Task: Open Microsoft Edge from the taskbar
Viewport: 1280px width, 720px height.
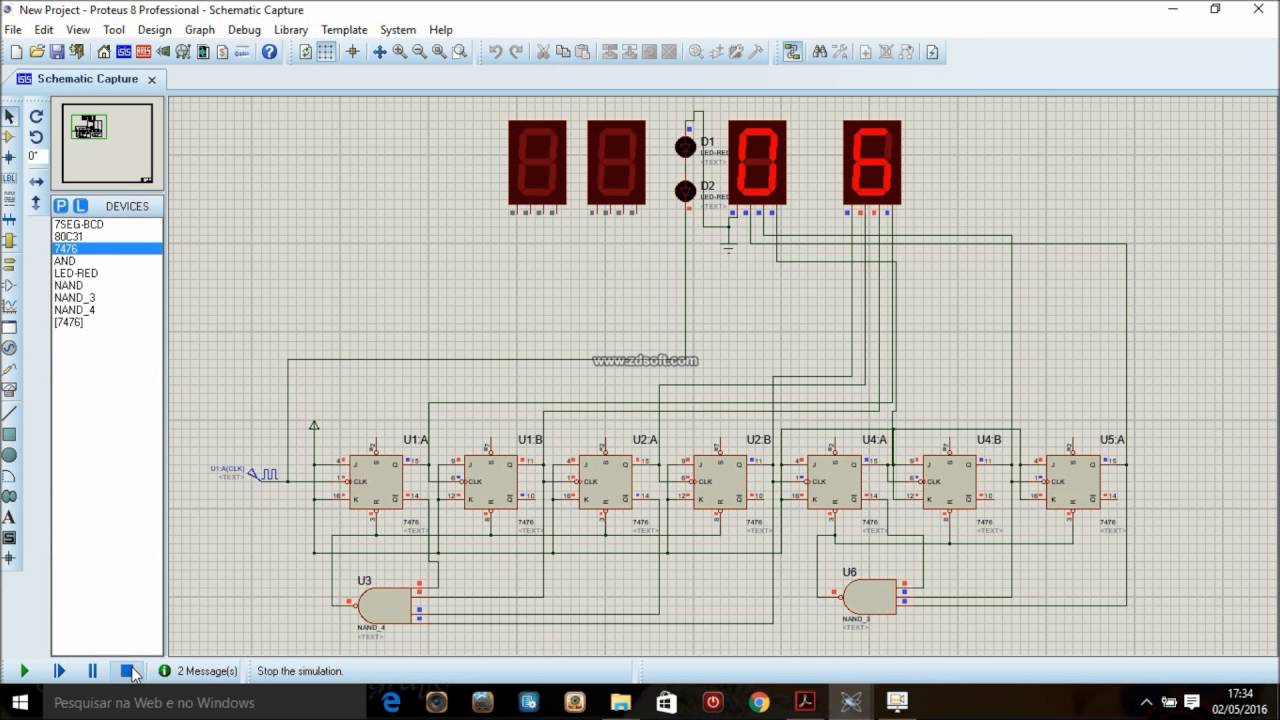Action: 391,702
